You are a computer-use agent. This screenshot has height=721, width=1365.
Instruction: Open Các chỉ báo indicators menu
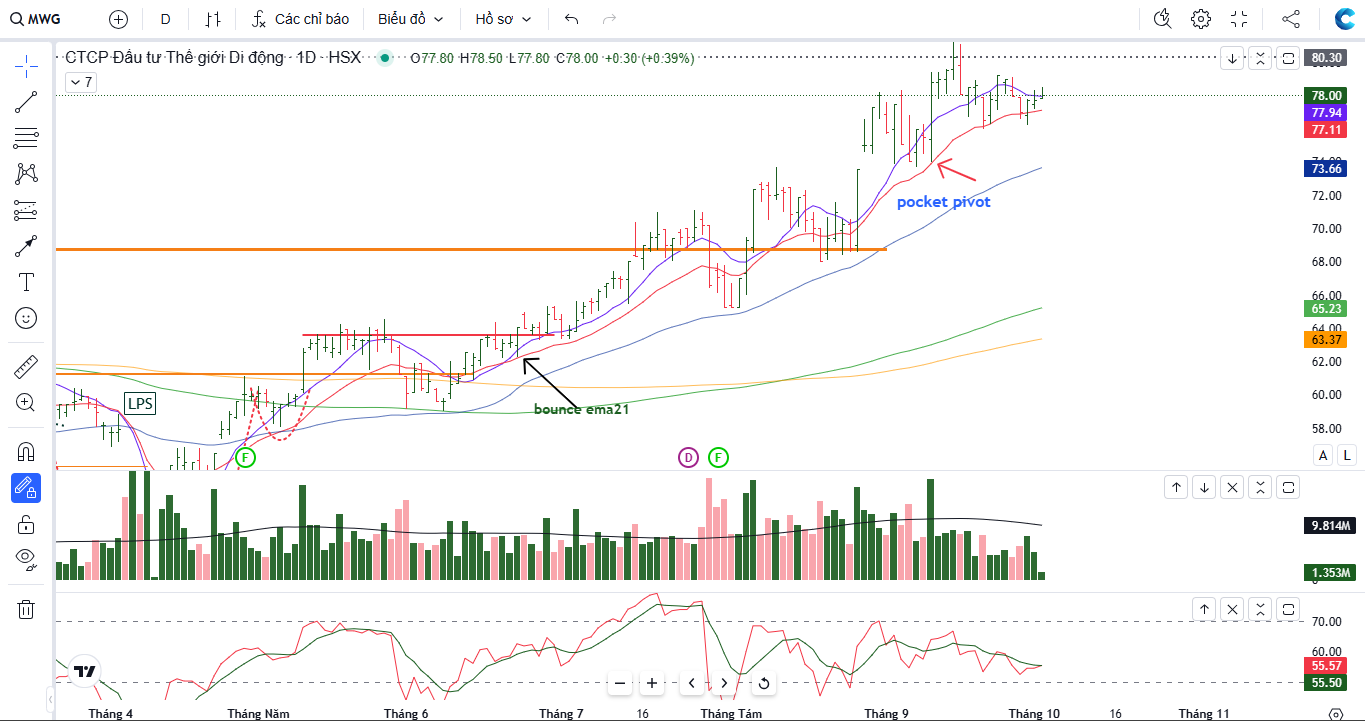[300, 19]
